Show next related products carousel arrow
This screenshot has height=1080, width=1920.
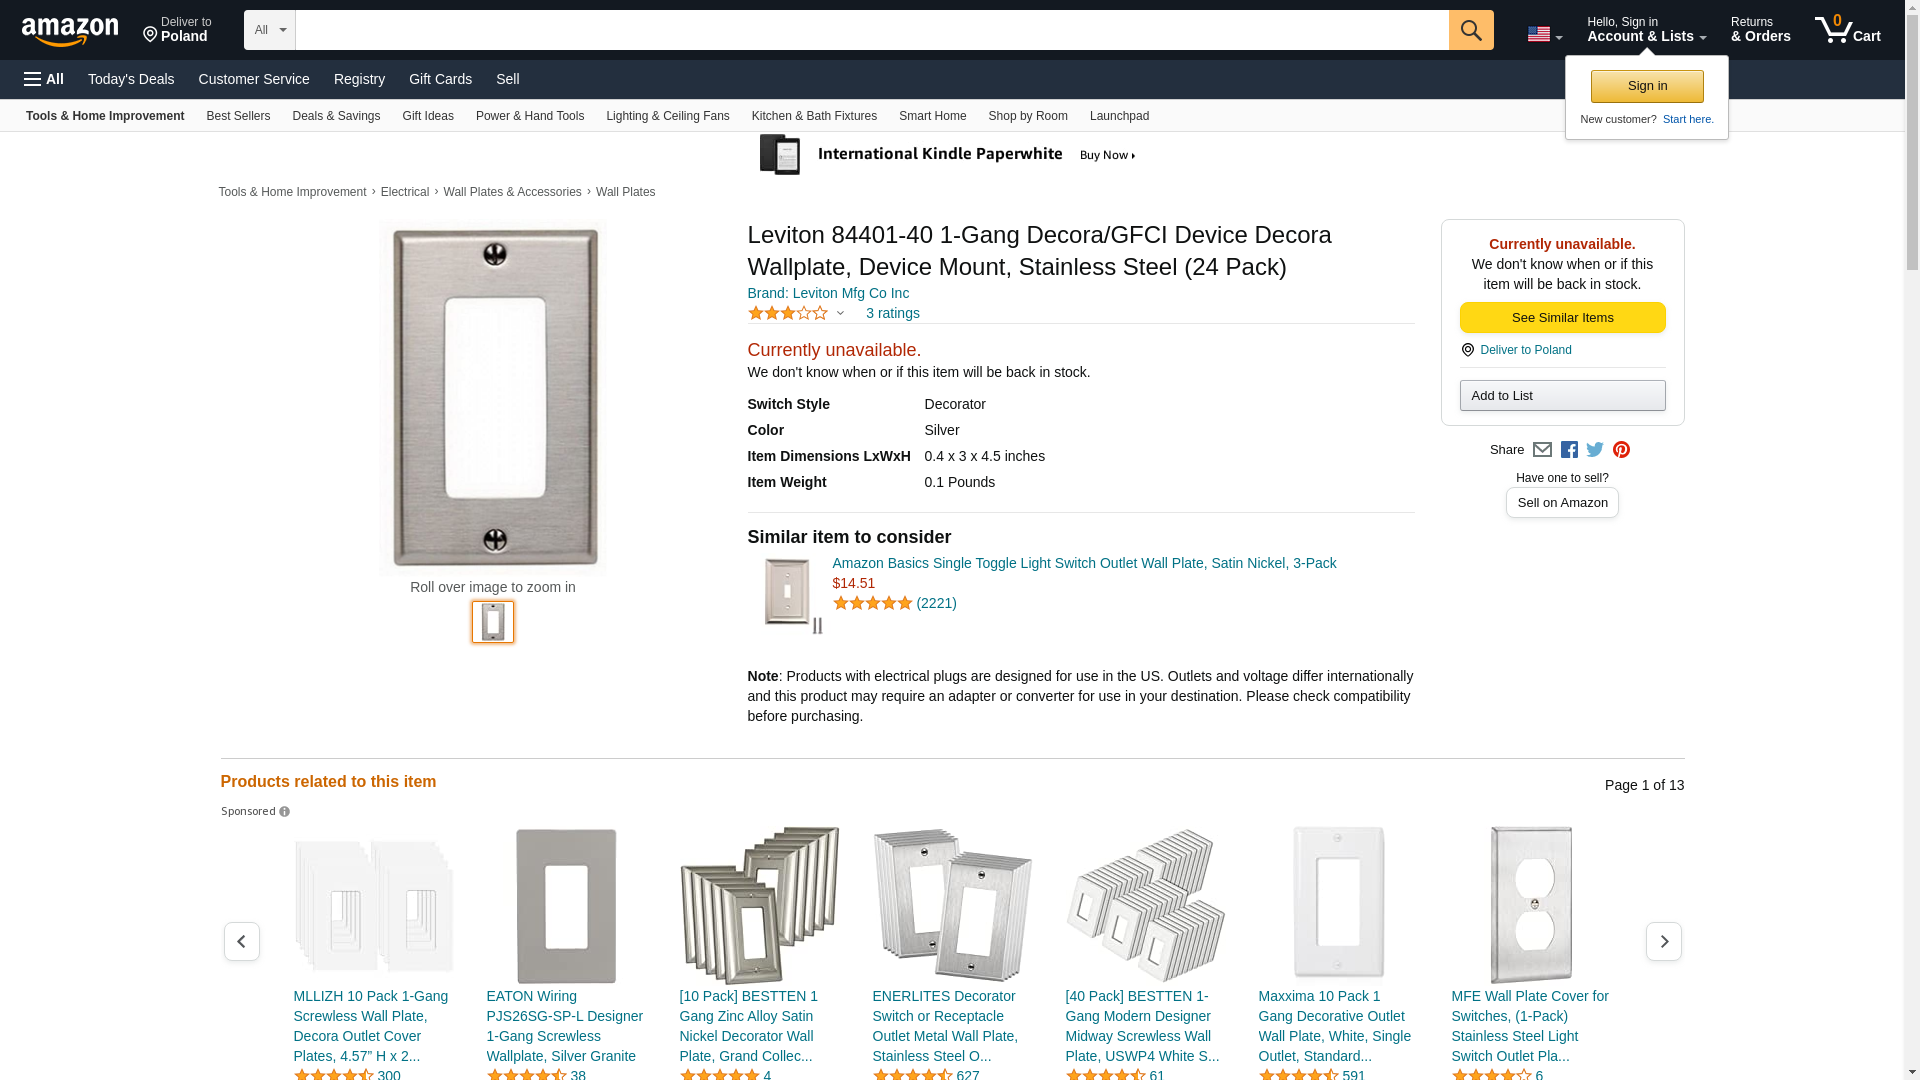(x=1663, y=942)
